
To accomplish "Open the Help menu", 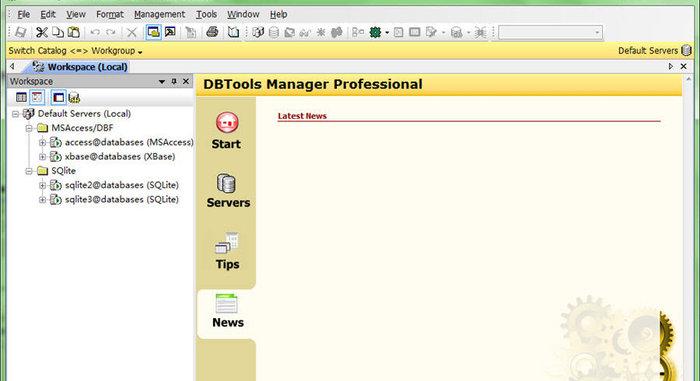I will [279, 14].
